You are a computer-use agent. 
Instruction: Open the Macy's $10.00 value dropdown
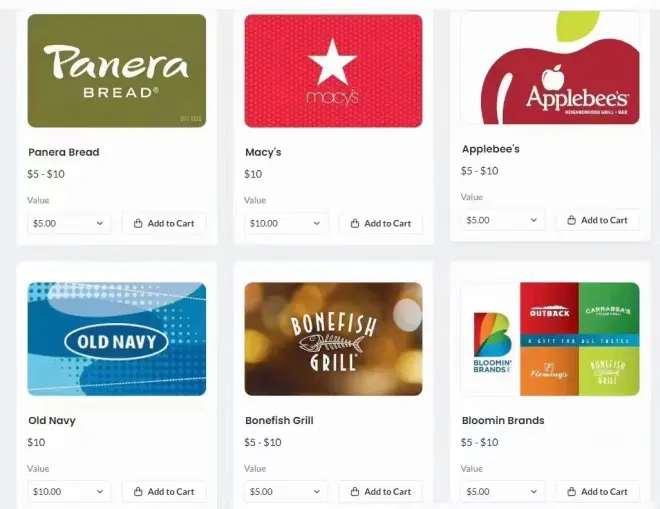[x=285, y=223]
